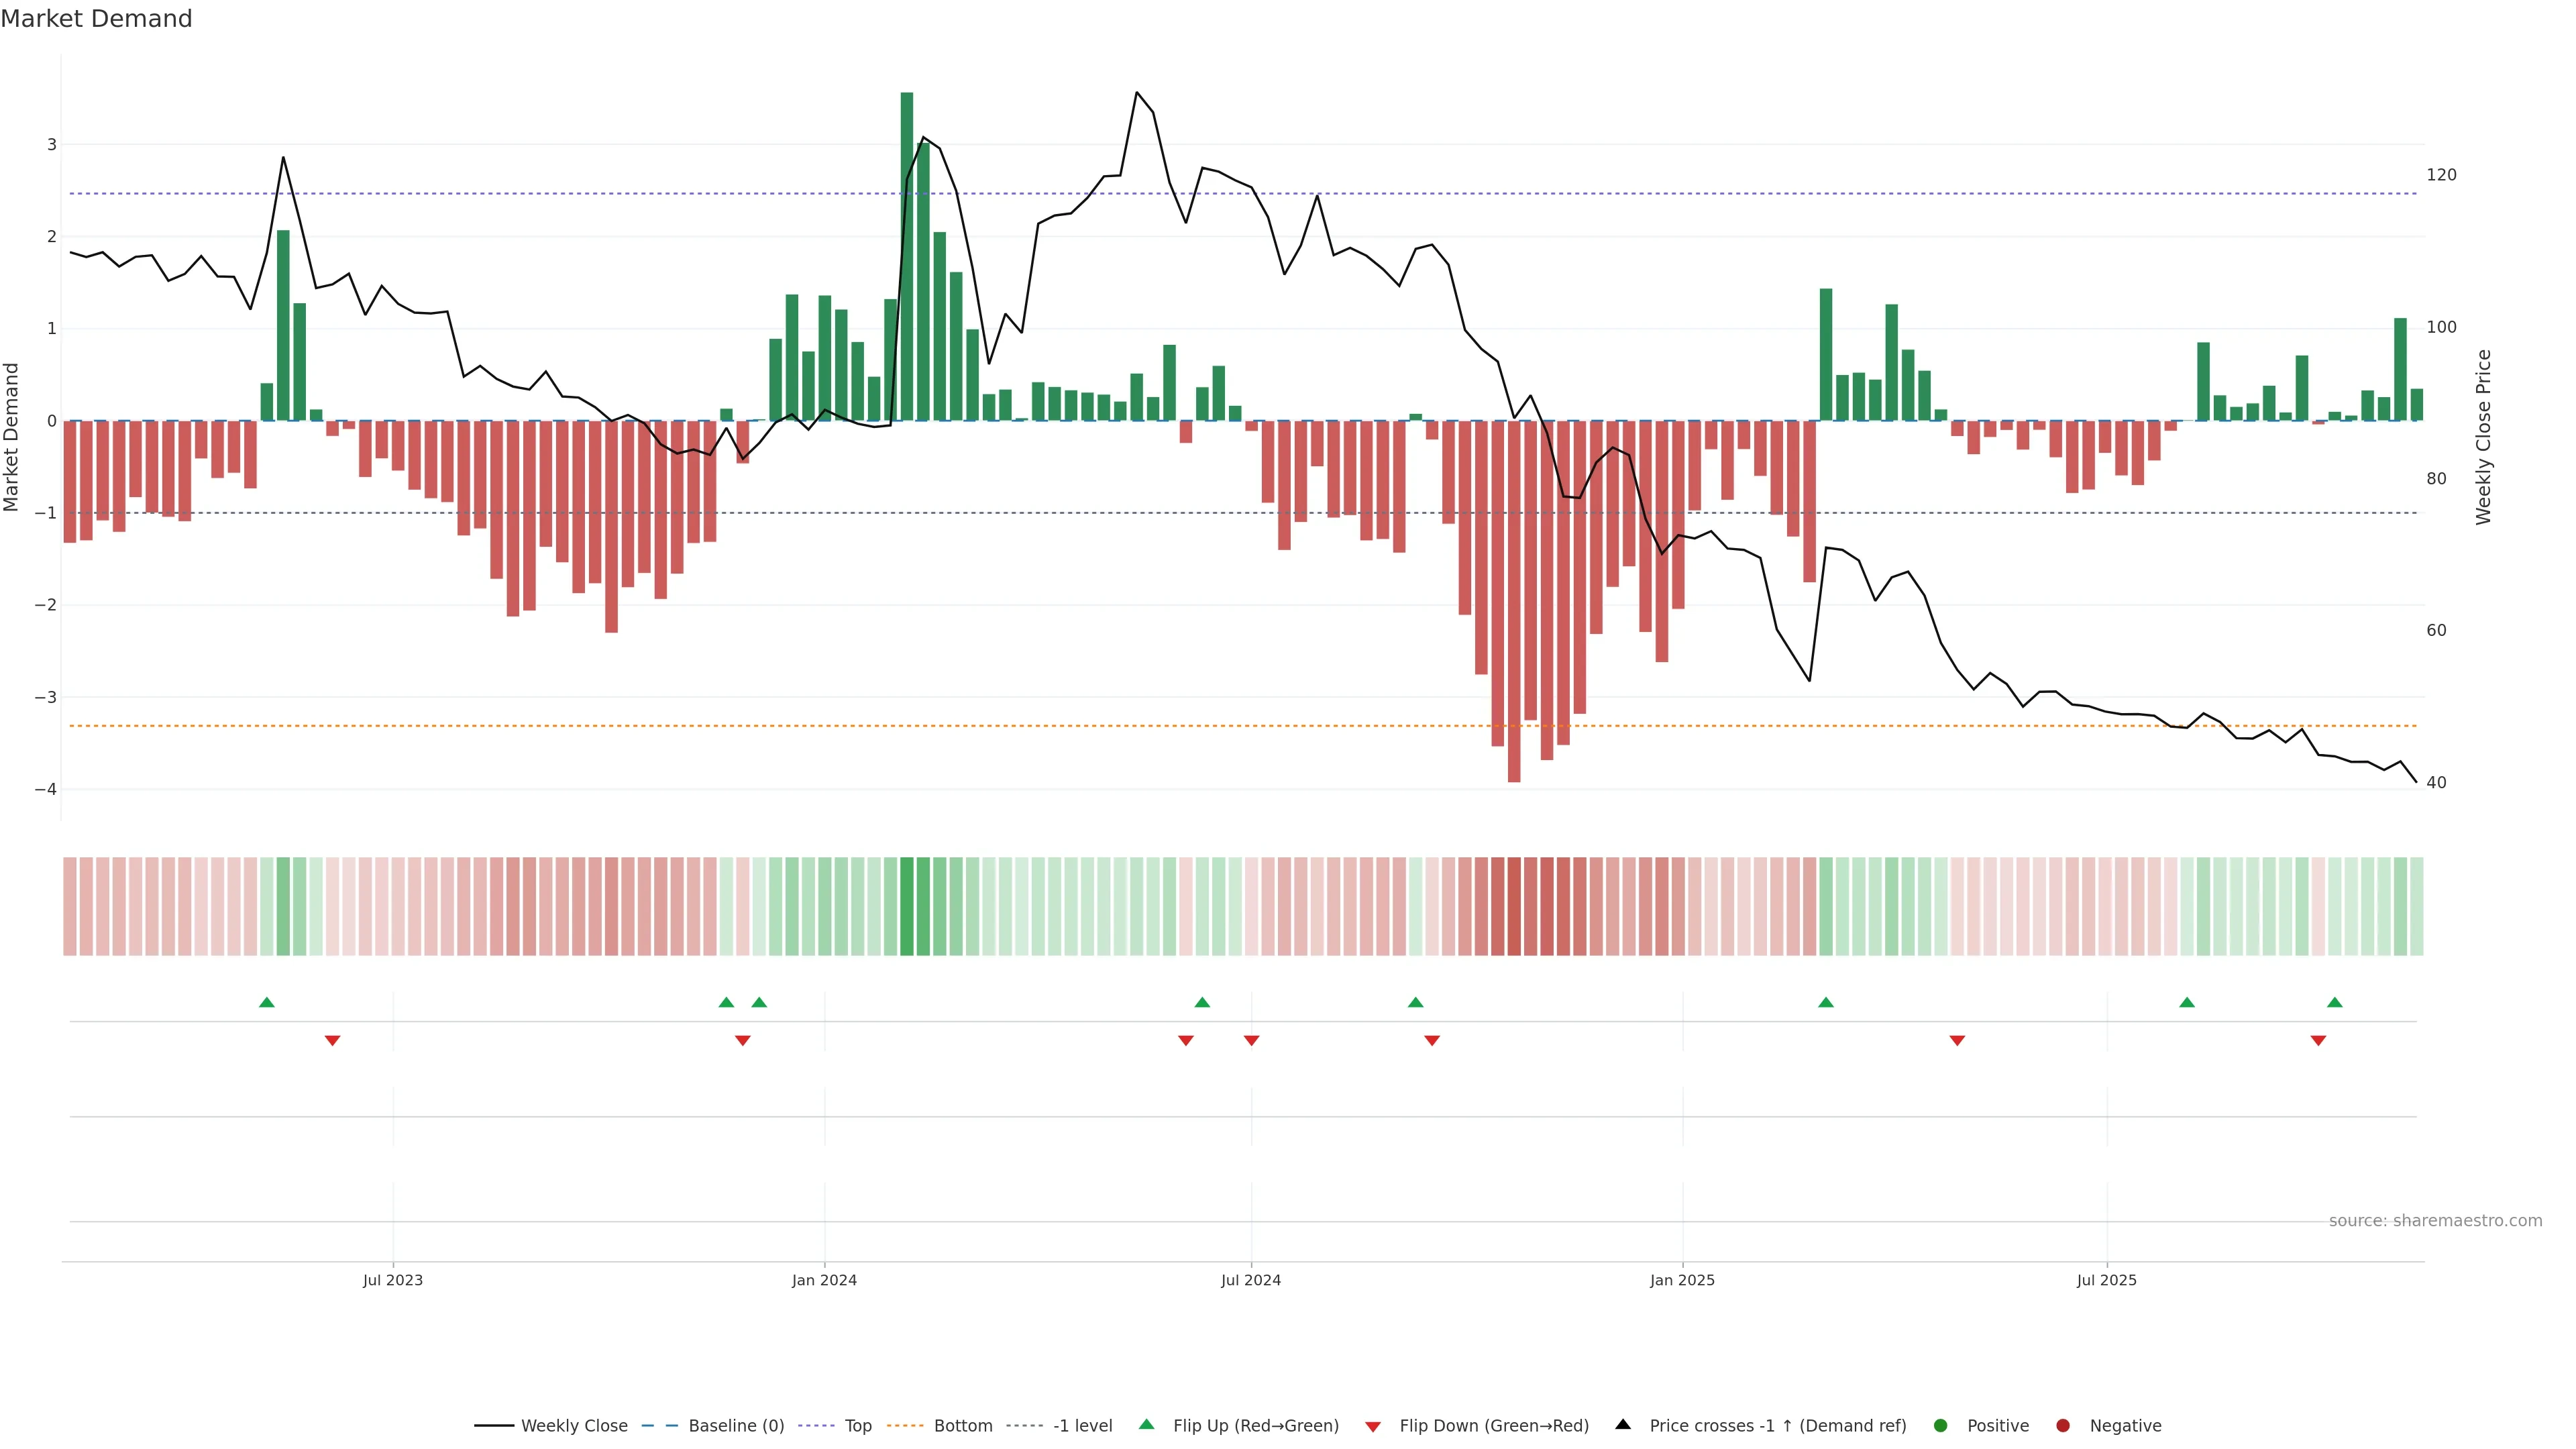This screenshot has width=2576, height=1449.
Task: Click the green flip-up marker just after Jan 2025
Action: click(1825, 1002)
